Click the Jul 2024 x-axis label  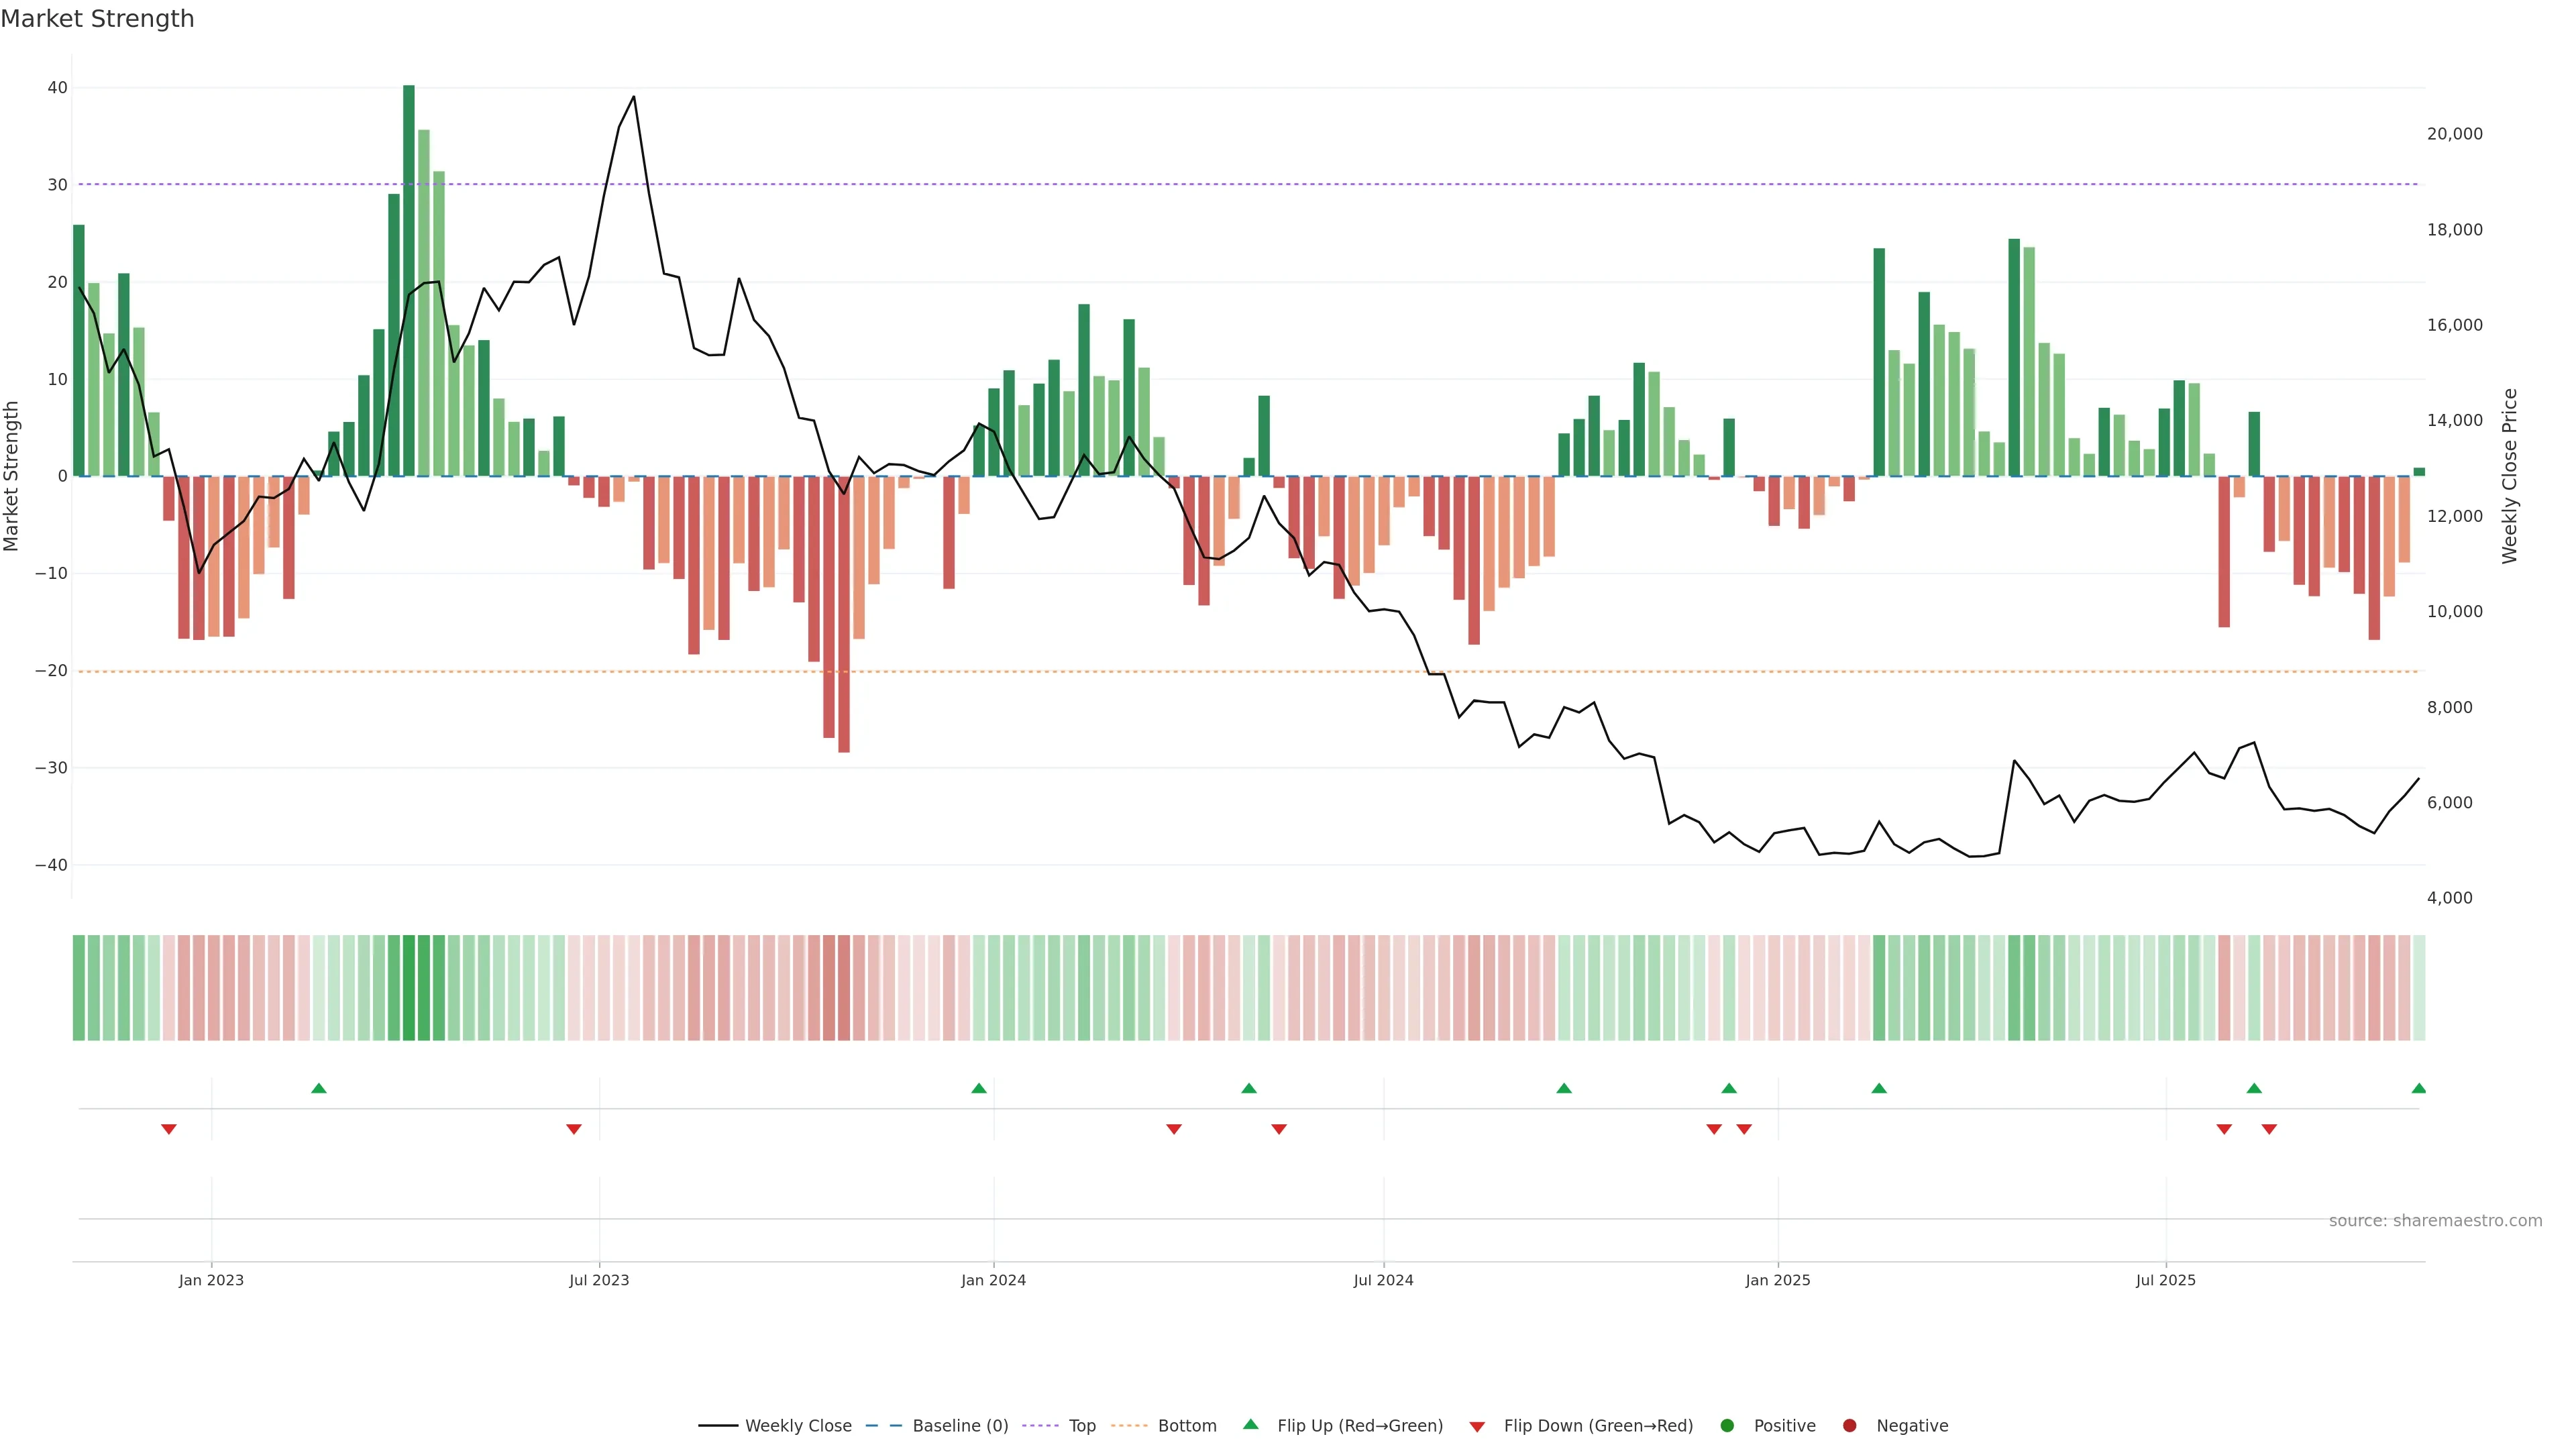pos(1383,1280)
